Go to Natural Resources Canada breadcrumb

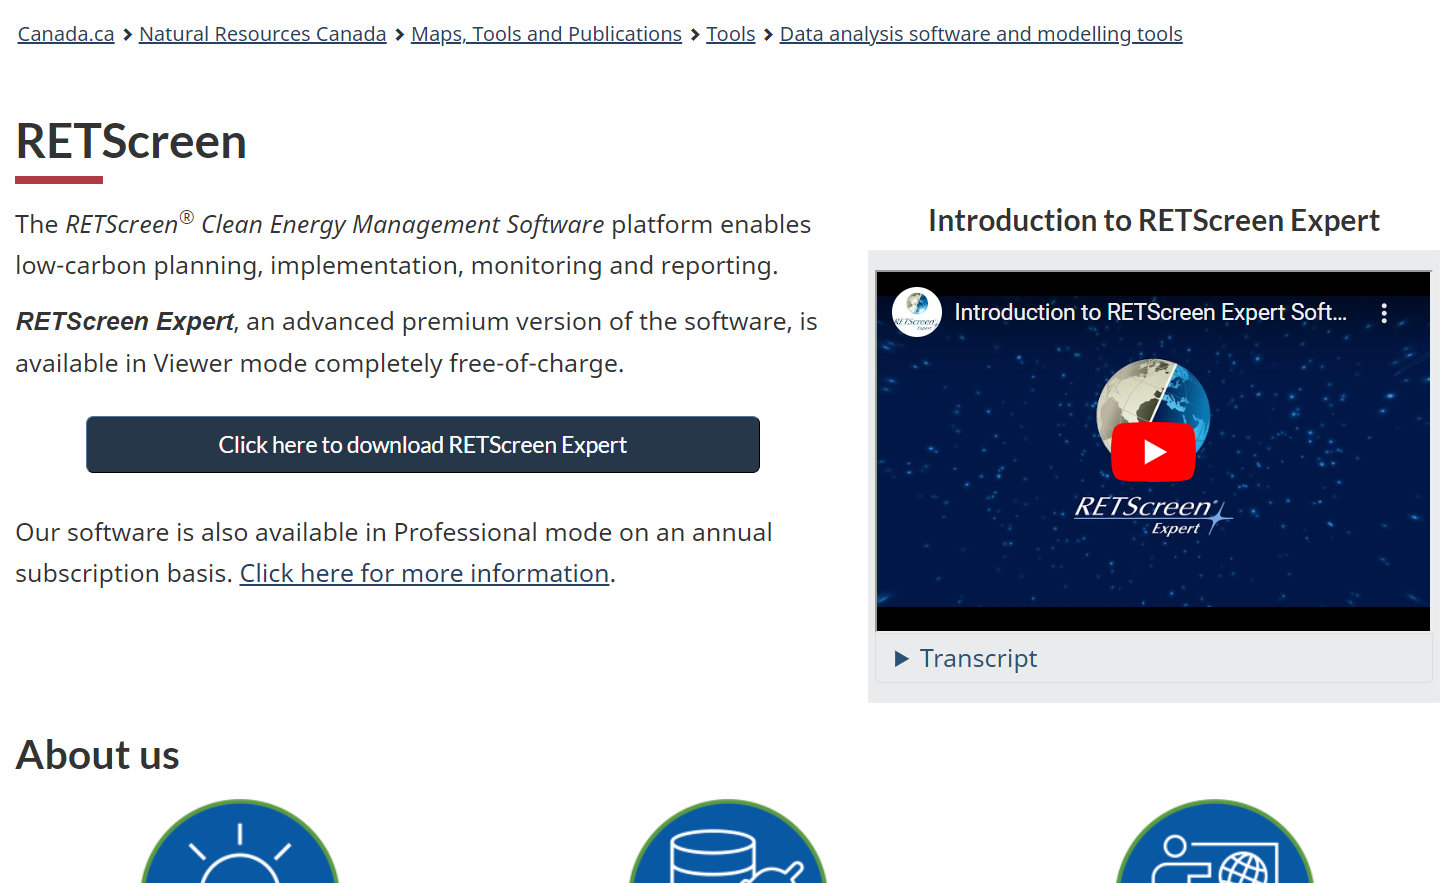(x=262, y=34)
